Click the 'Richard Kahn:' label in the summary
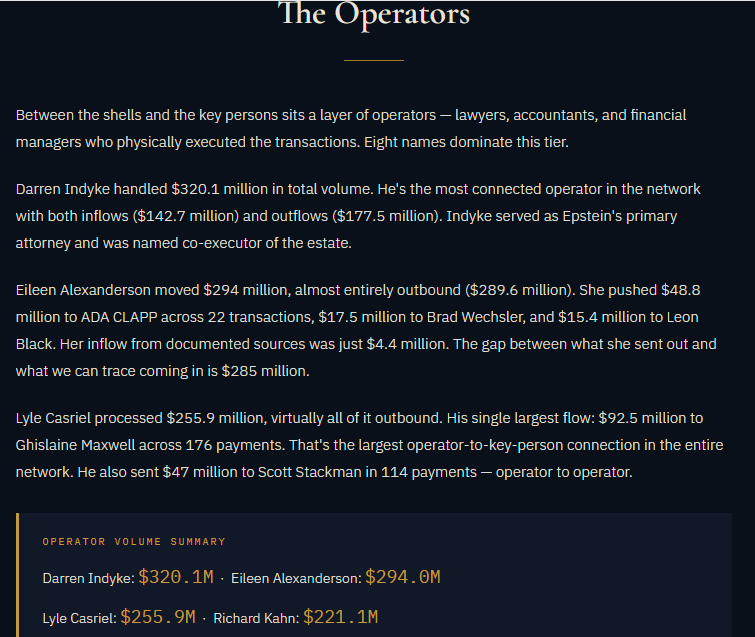Viewport: 755px width, 637px height. click(x=256, y=618)
